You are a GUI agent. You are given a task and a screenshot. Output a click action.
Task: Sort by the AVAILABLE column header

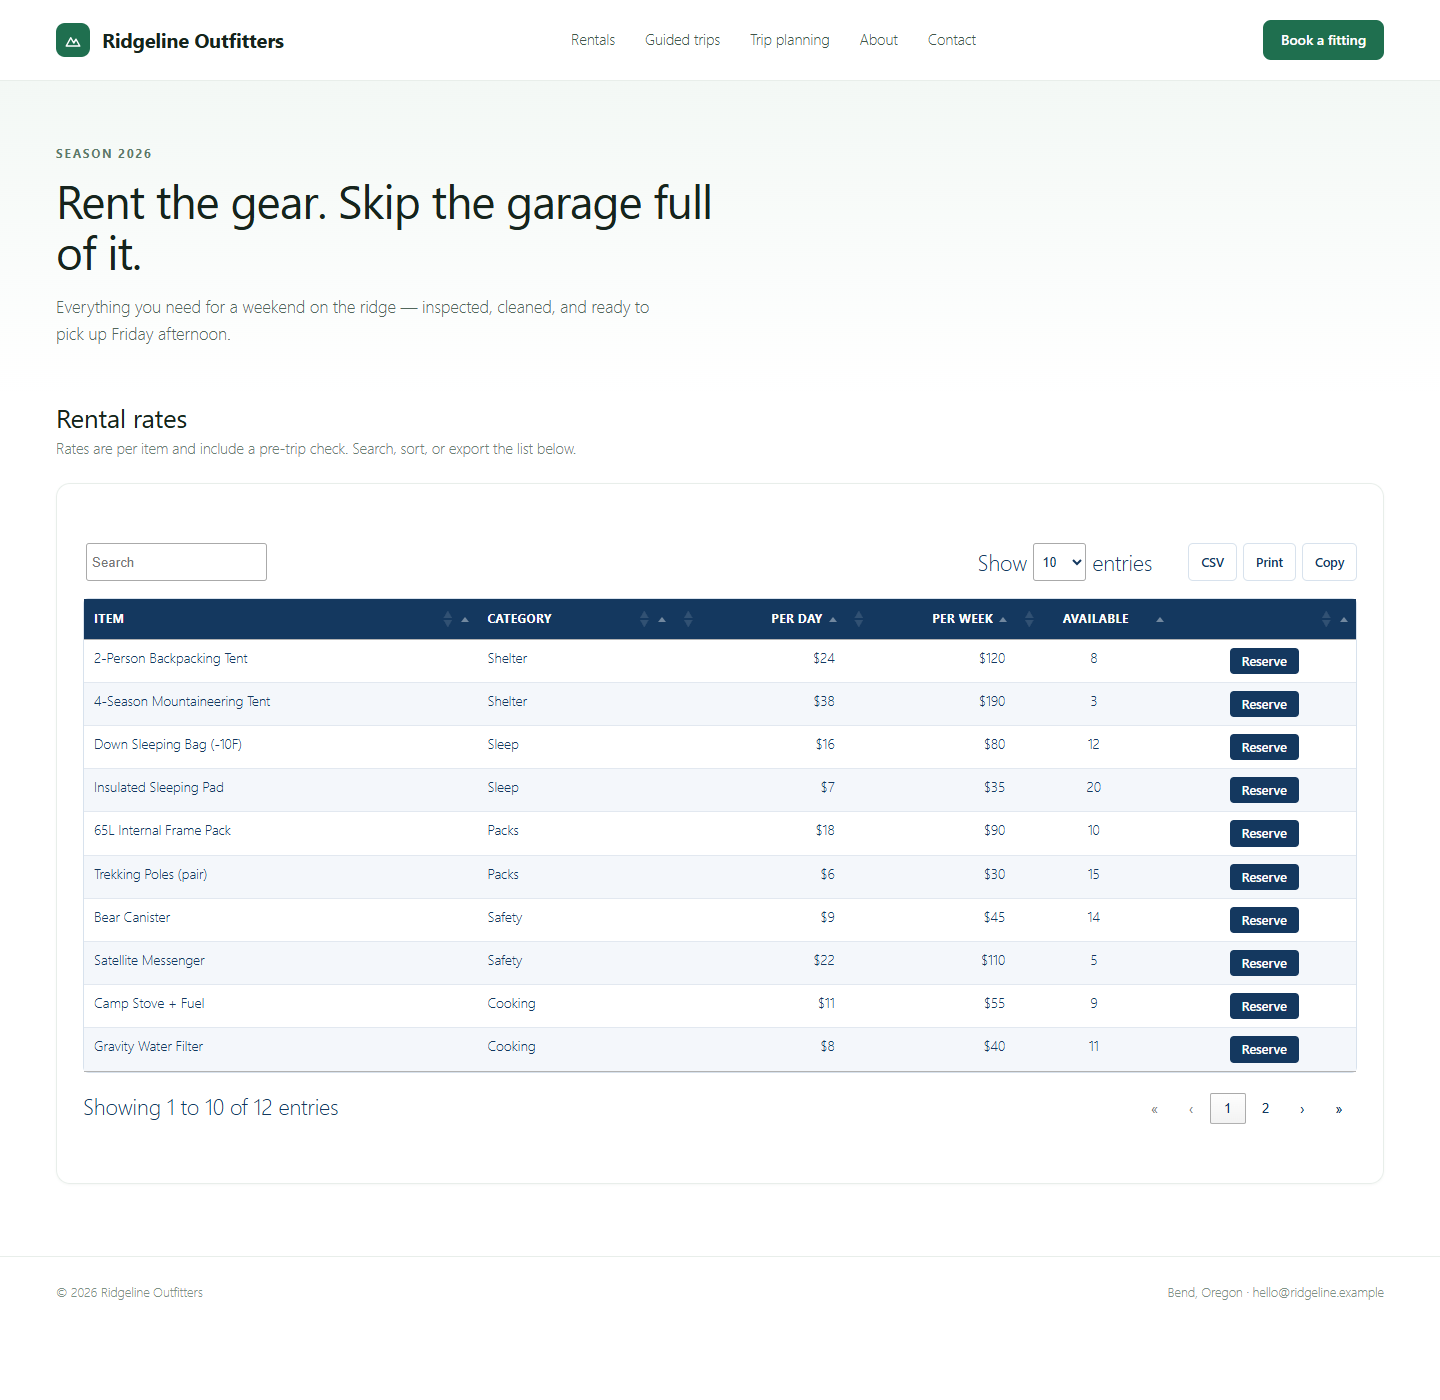point(1095,619)
